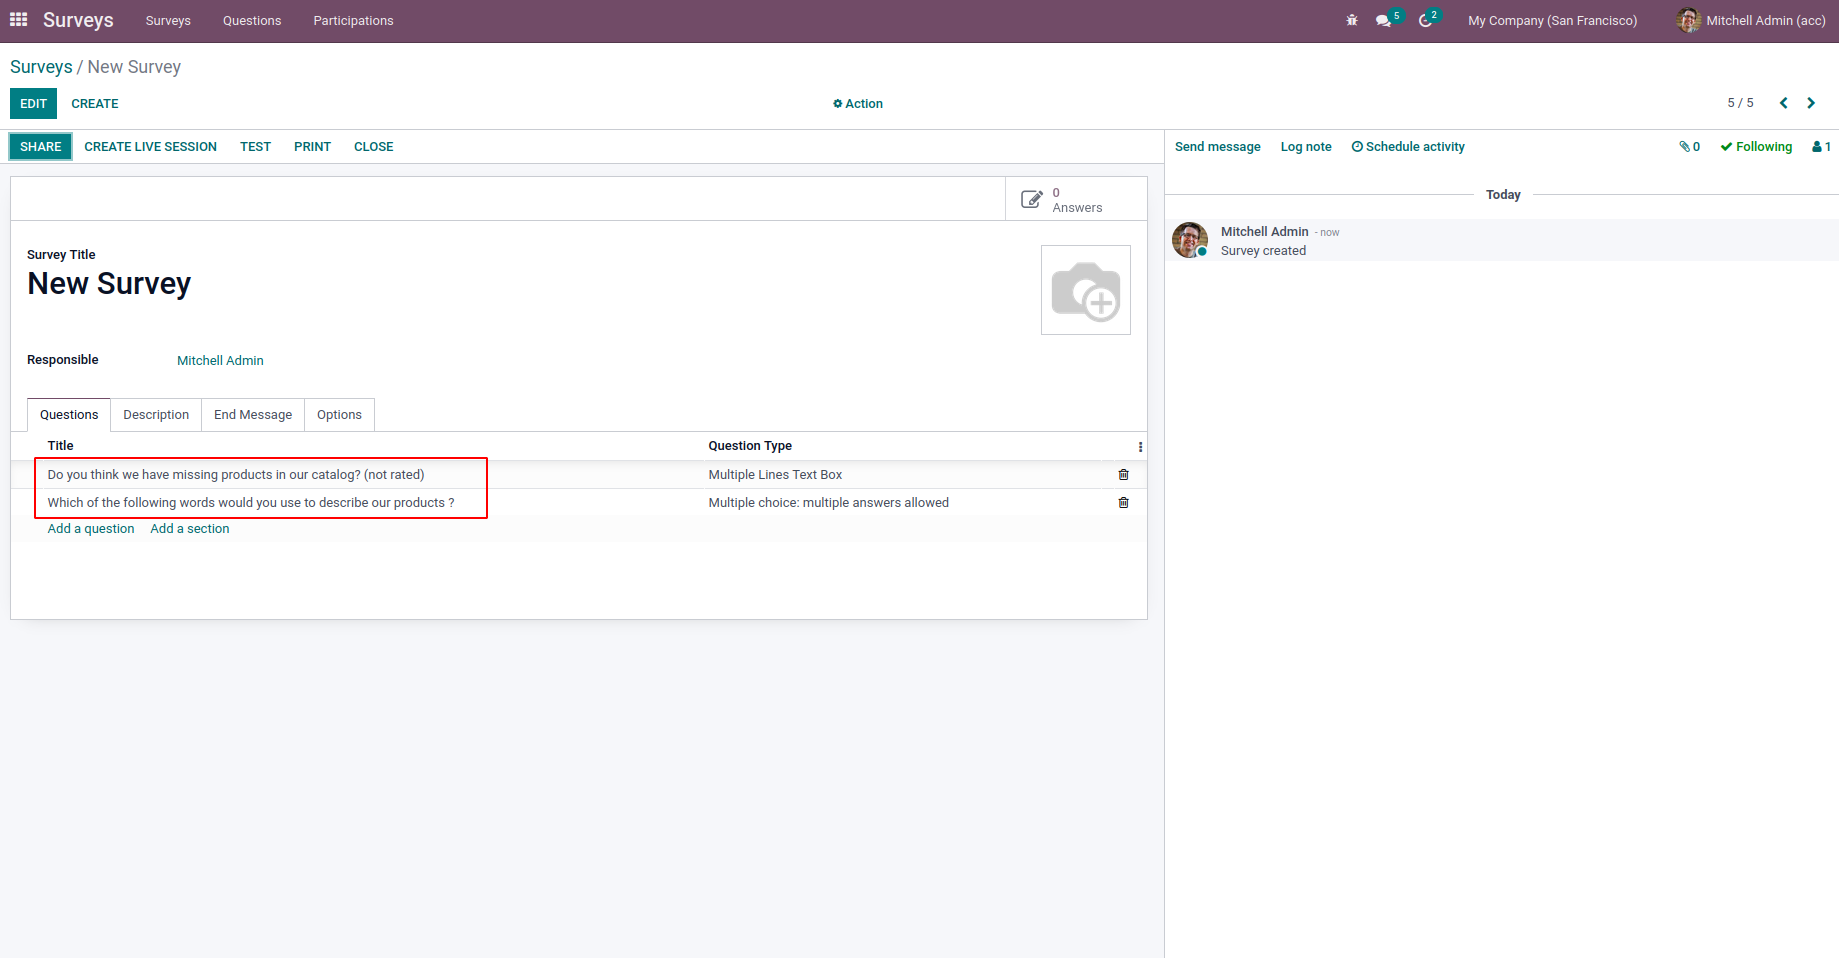Click the CREATE button
This screenshot has width=1839, height=958.
tap(95, 104)
